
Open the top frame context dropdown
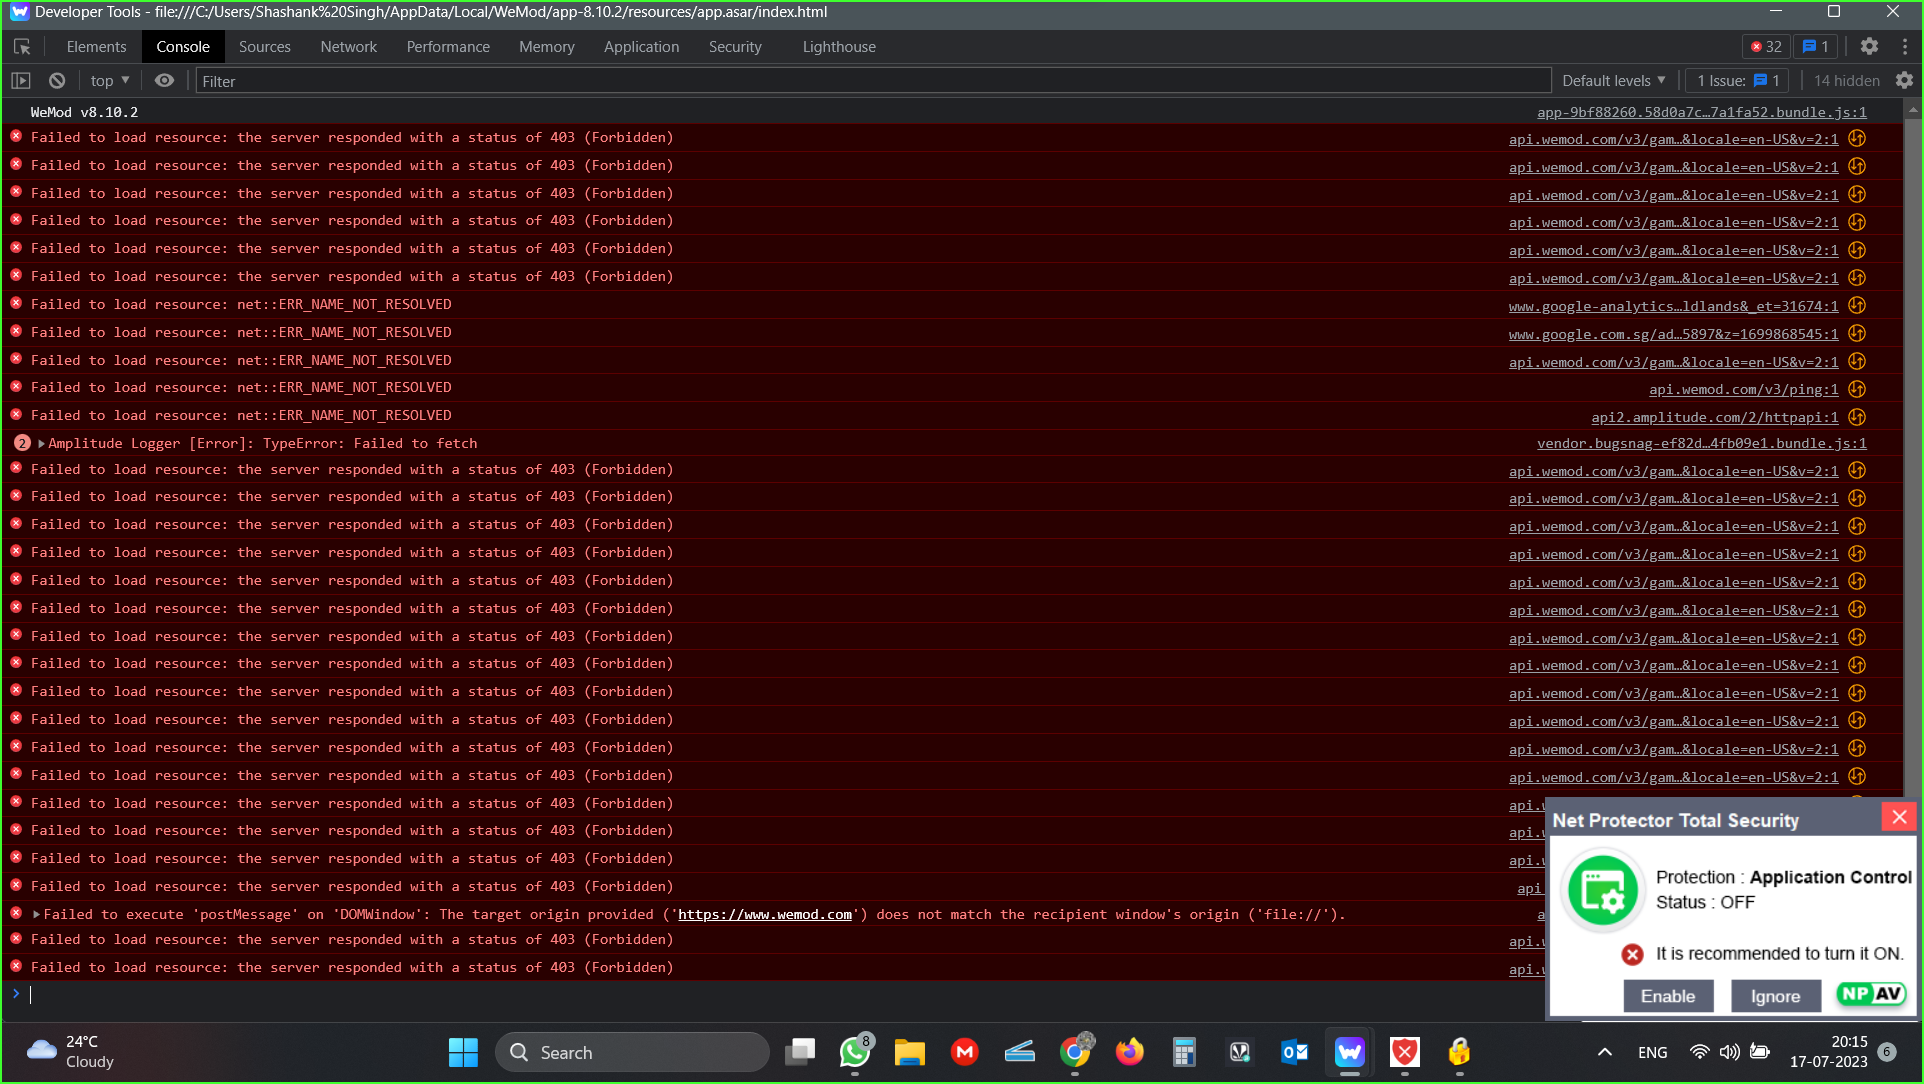point(108,80)
